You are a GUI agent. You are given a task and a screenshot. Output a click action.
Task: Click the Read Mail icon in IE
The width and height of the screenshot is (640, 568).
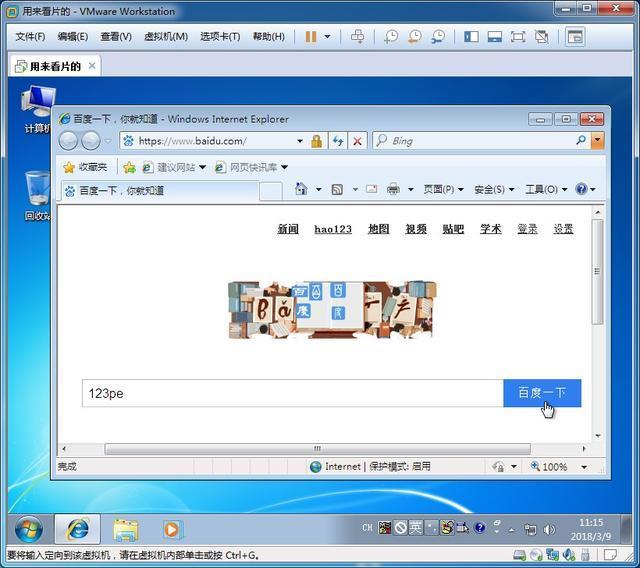(371, 189)
